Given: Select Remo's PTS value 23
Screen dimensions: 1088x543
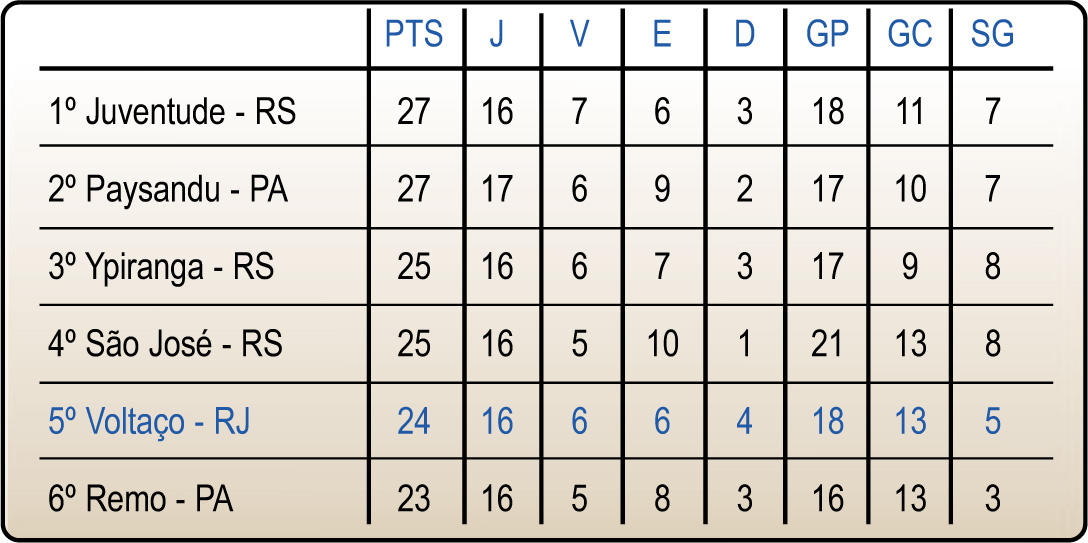Looking at the screenshot, I should coord(414,499).
